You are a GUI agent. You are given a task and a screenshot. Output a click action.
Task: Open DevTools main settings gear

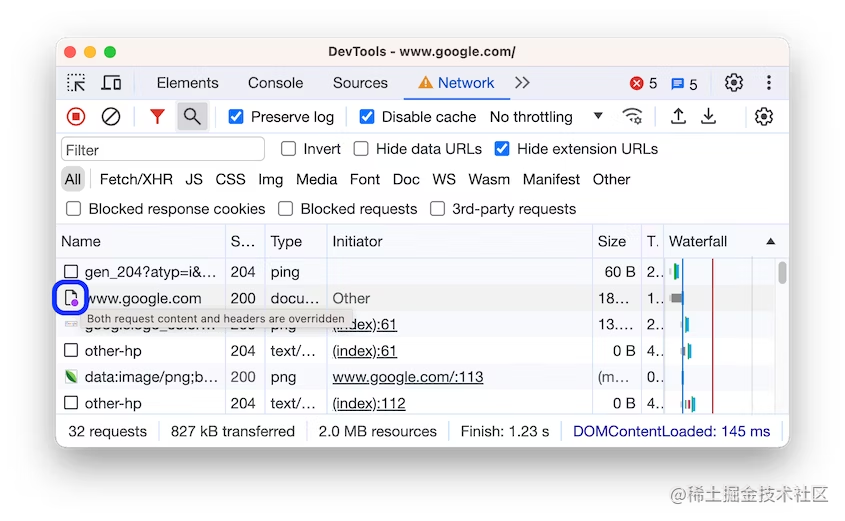click(733, 83)
